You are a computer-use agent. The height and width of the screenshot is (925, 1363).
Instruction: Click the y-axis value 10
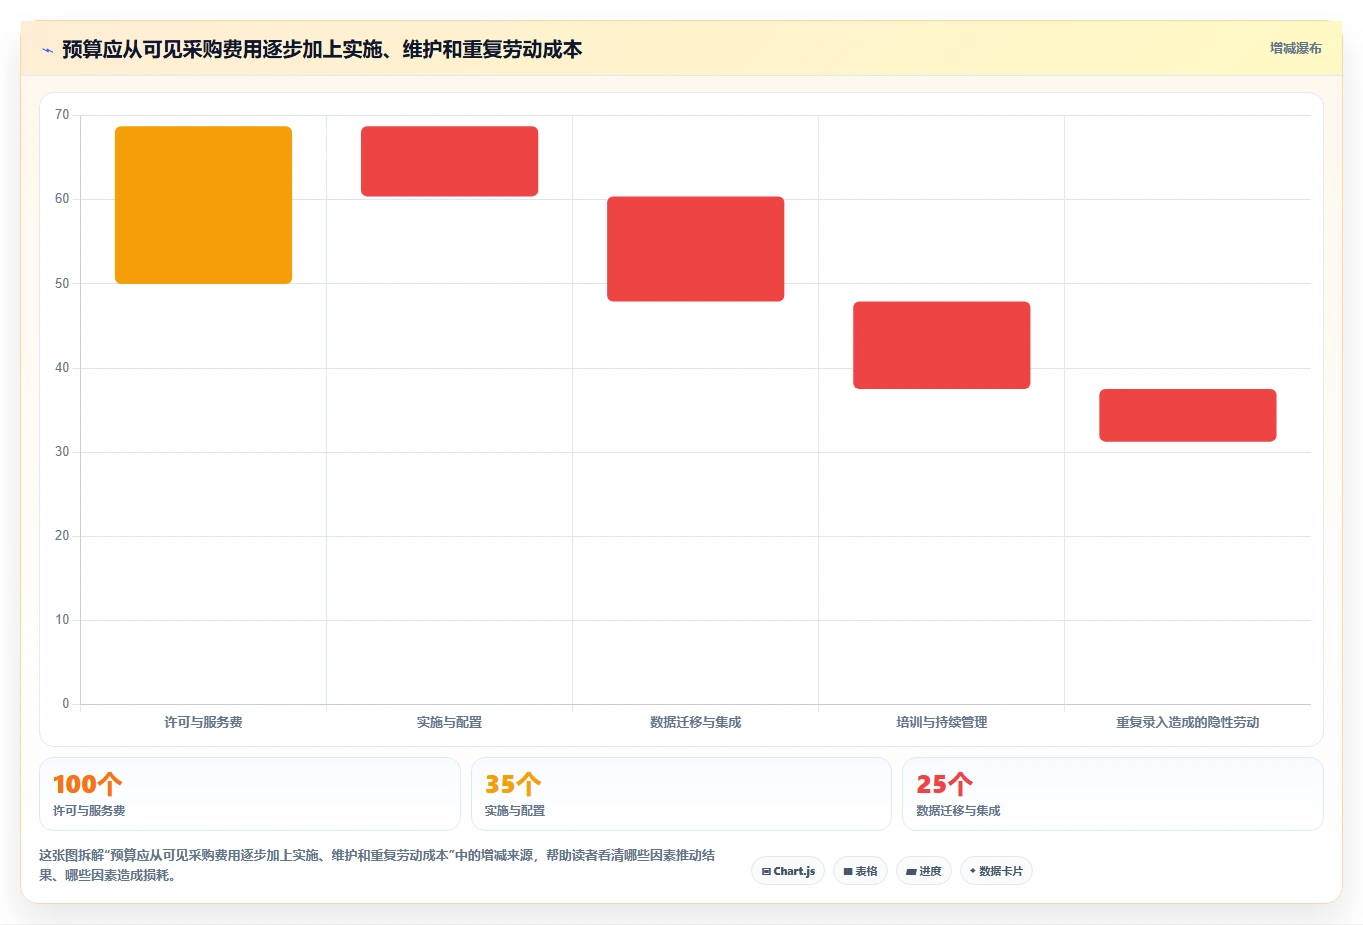62,620
